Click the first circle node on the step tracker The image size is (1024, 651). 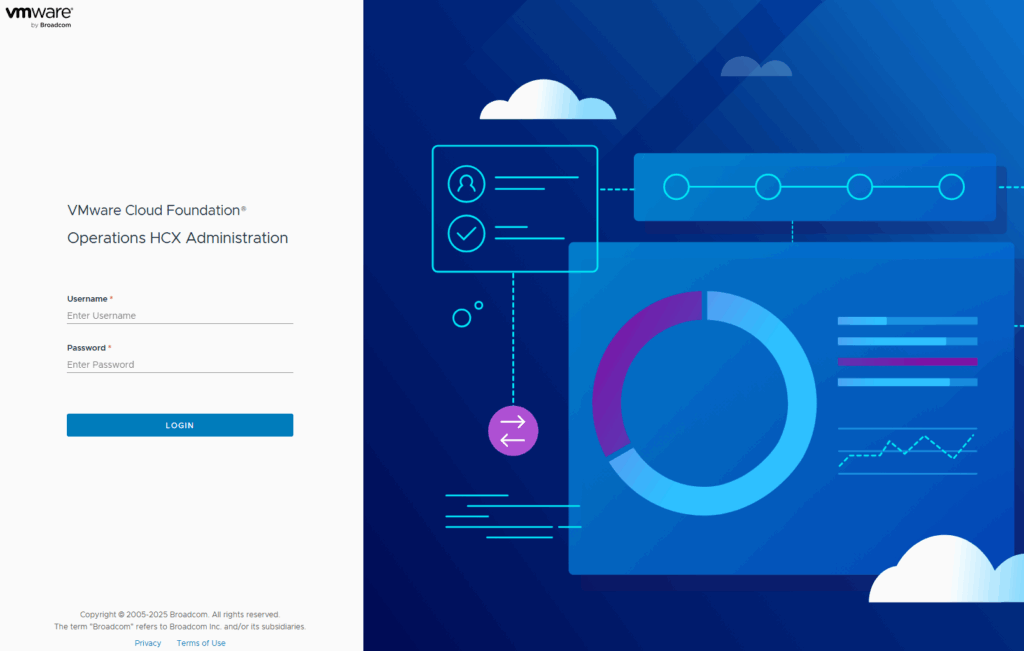(677, 187)
